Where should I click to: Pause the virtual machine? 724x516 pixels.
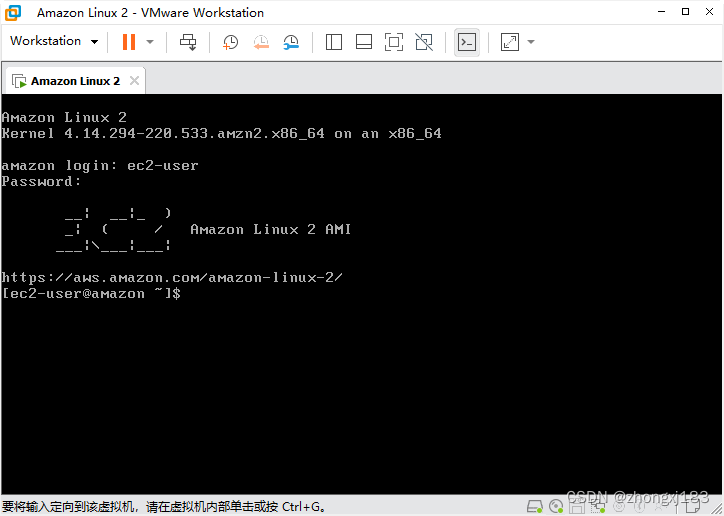coord(129,42)
